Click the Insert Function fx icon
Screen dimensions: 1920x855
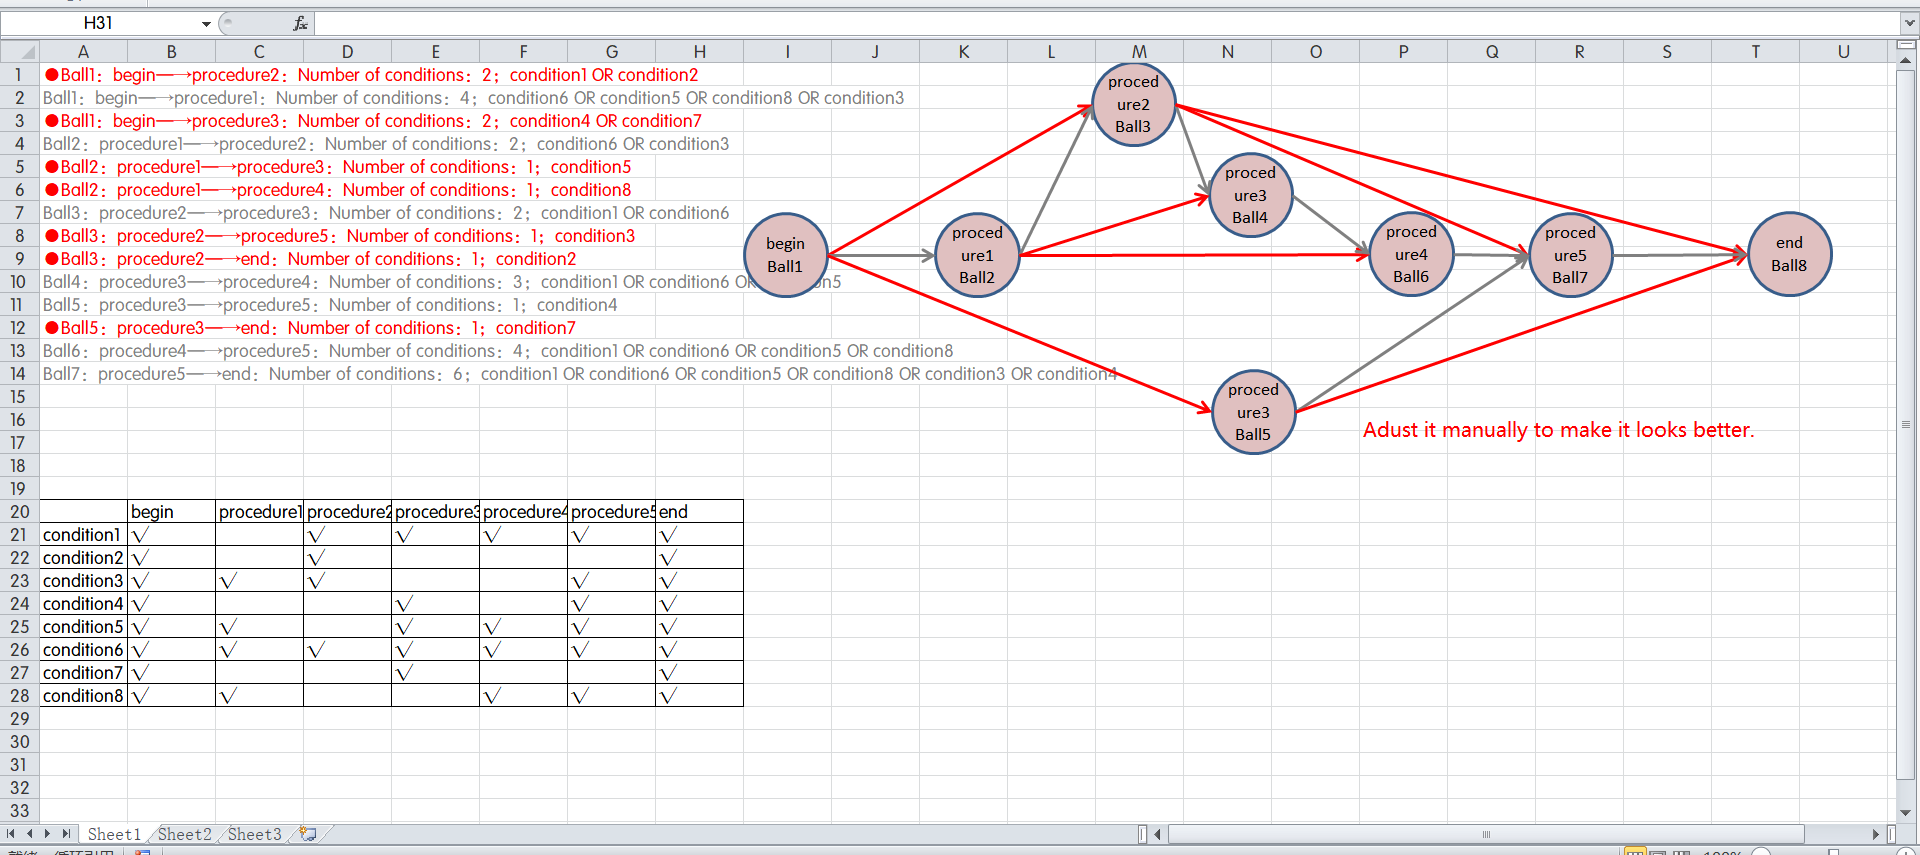point(300,23)
